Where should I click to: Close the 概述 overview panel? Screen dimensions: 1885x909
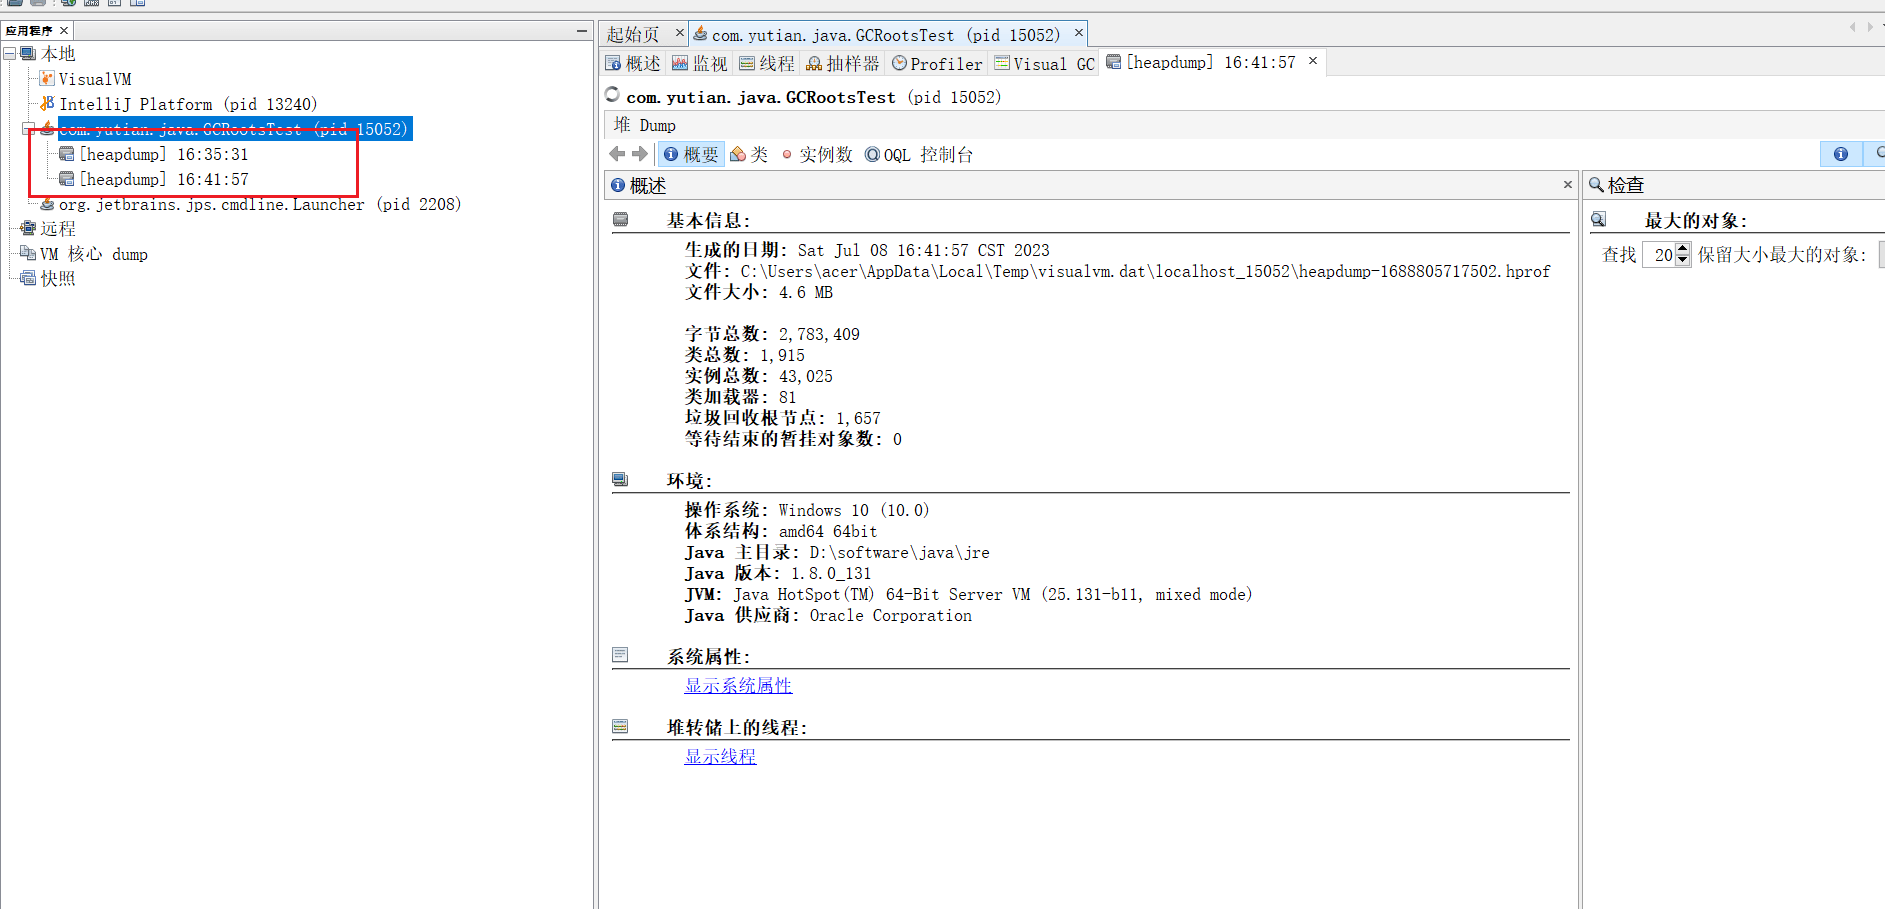coord(1567,185)
